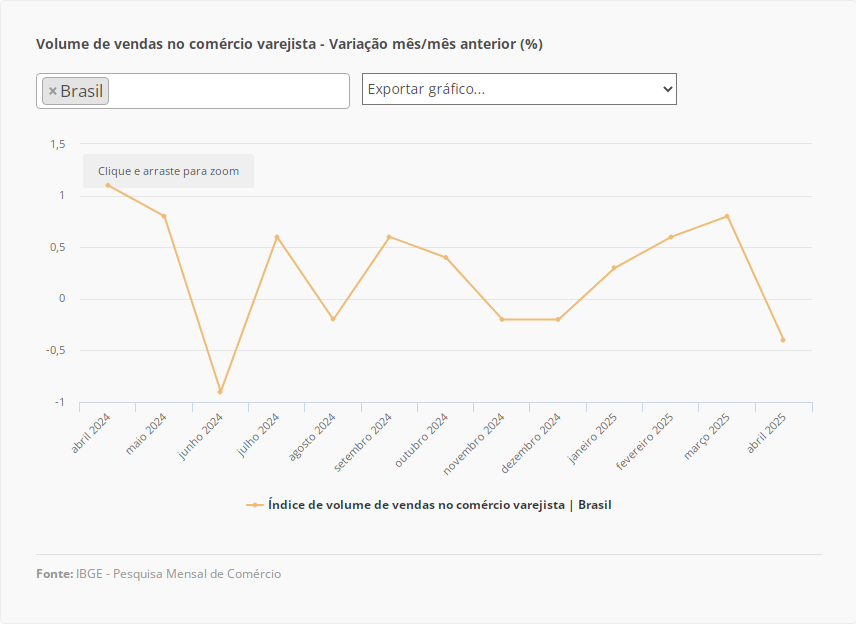Viewport: 856px width, 627px height.
Task: Open the Exportar gráfico dropdown
Action: (x=519, y=89)
